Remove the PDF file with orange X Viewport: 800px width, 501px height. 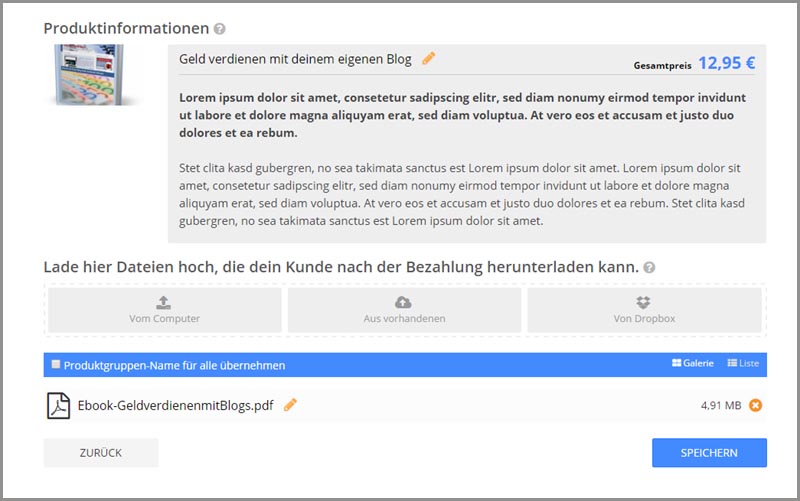coord(755,405)
